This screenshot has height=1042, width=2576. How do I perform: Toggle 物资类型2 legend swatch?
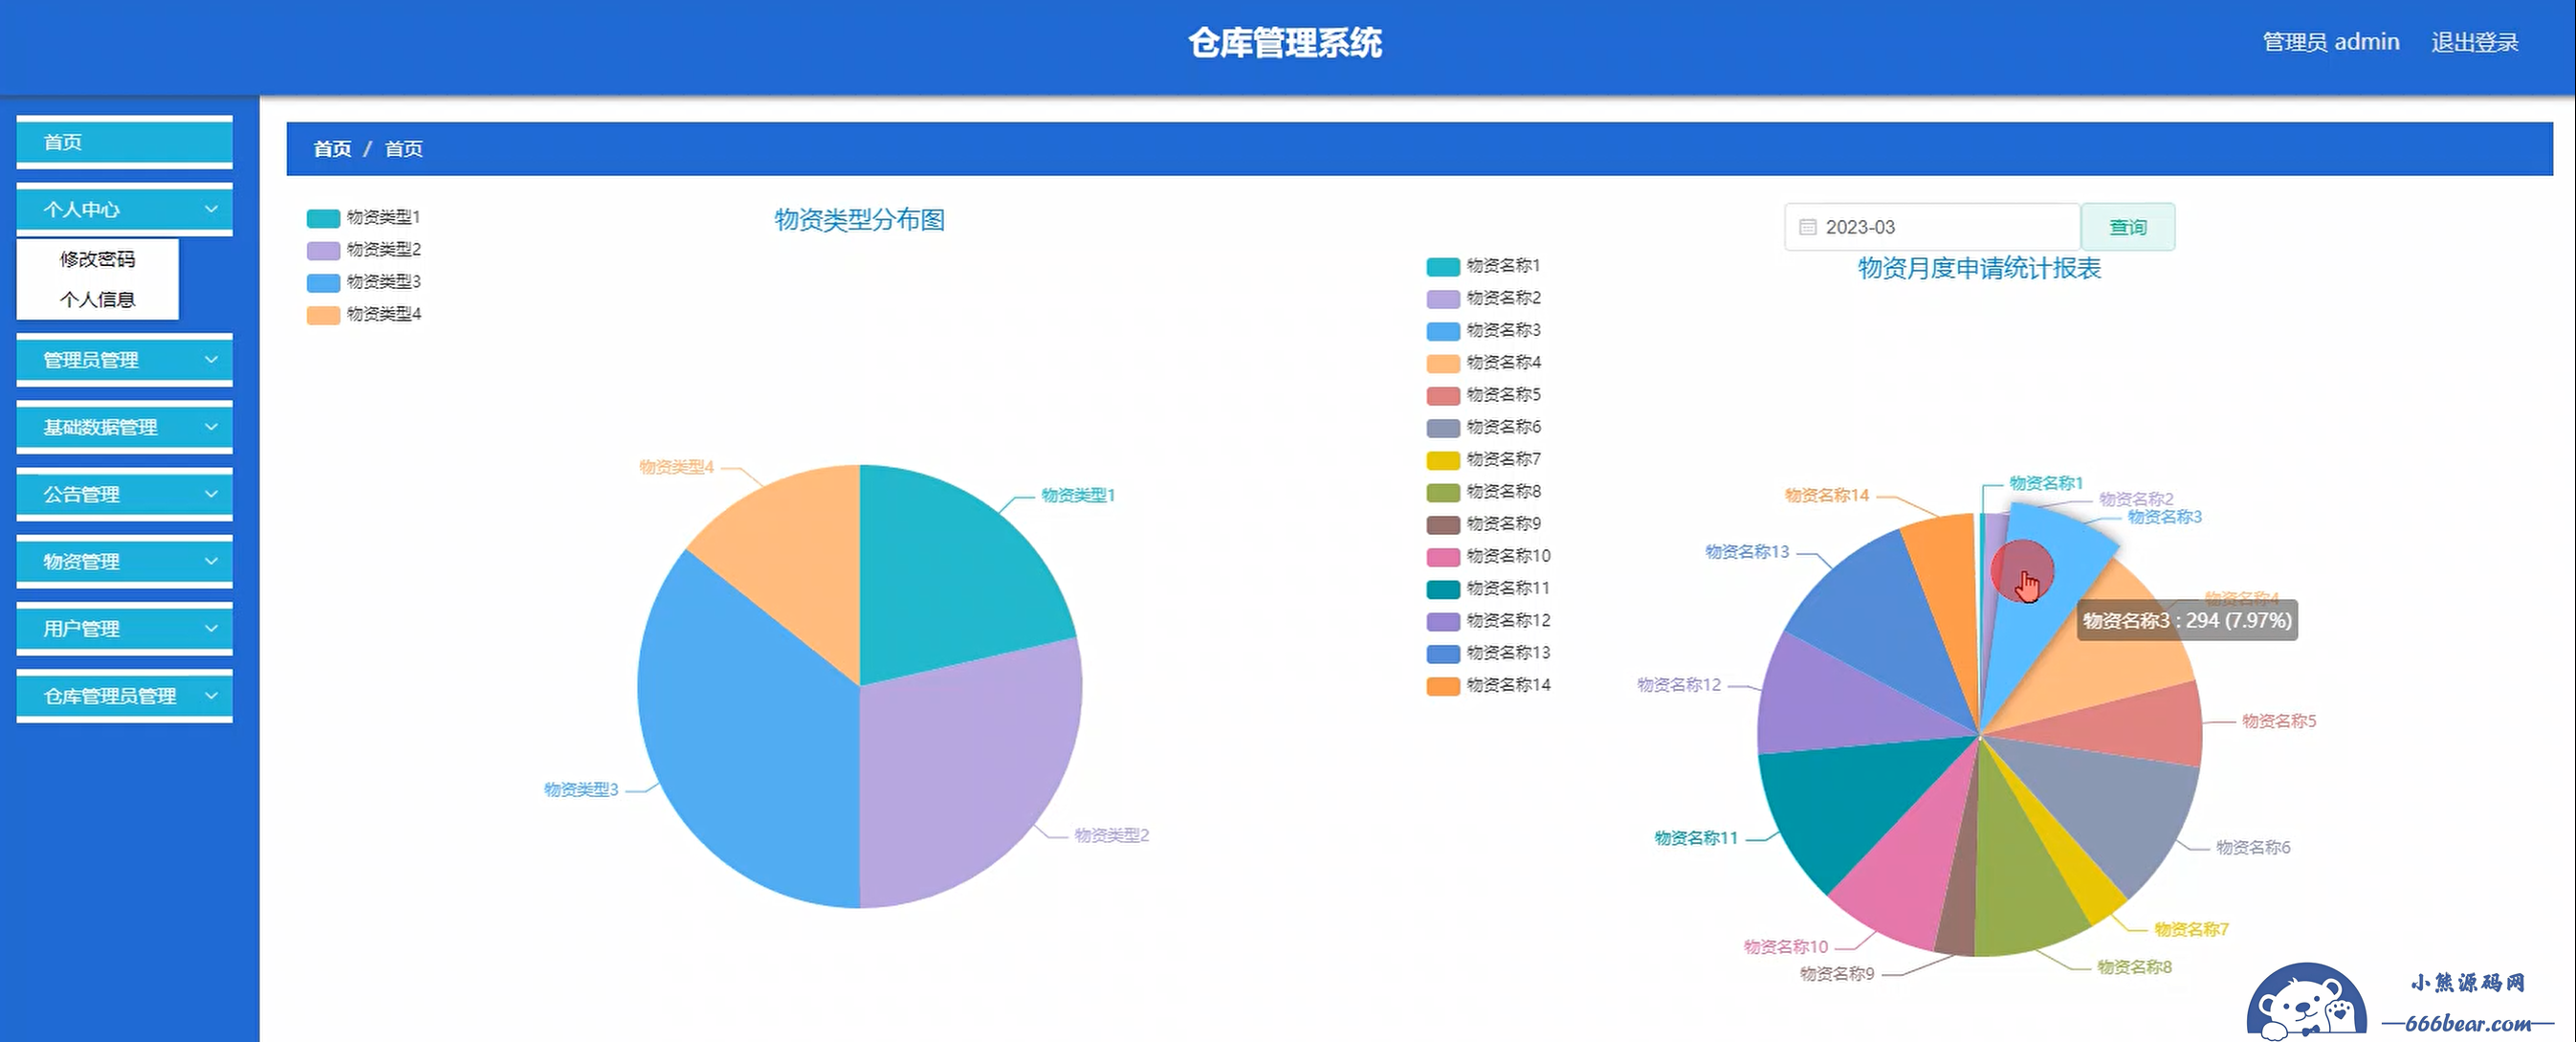coord(323,250)
